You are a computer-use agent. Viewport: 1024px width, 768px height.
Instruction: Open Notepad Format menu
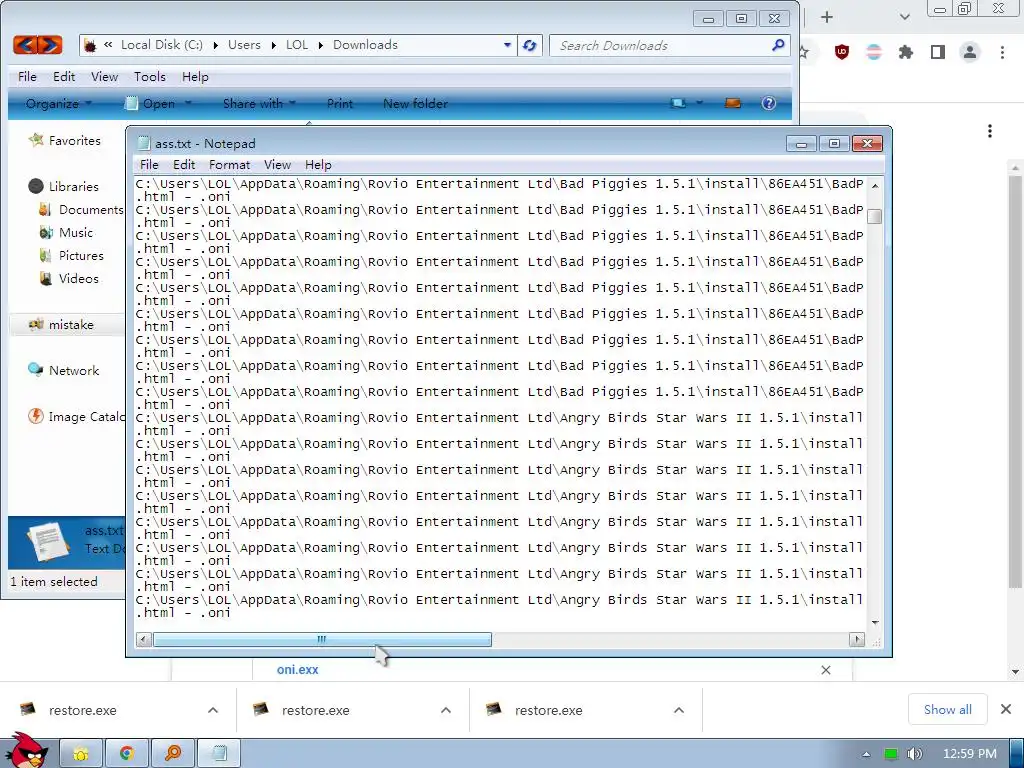229,165
